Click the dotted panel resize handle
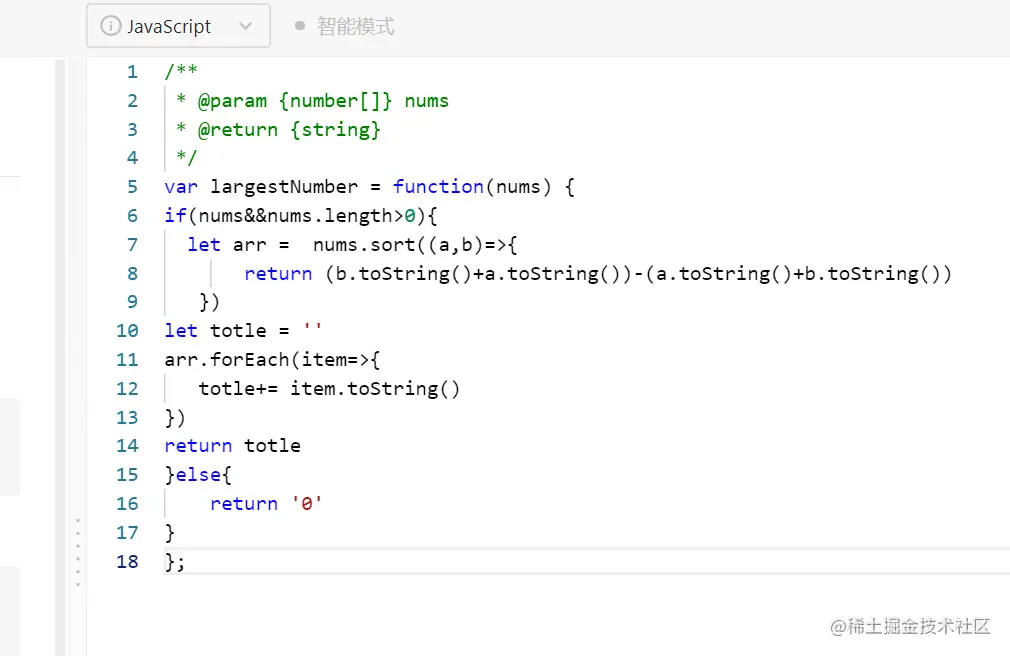This screenshot has width=1010, height=656. pos(78,552)
